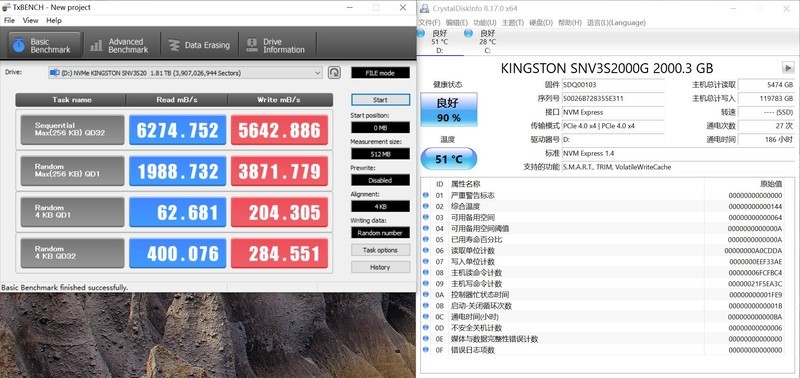The width and height of the screenshot is (800, 378).
Task: Open the Measurement size 512 MB selector
Action: click(x=380, y=154)
